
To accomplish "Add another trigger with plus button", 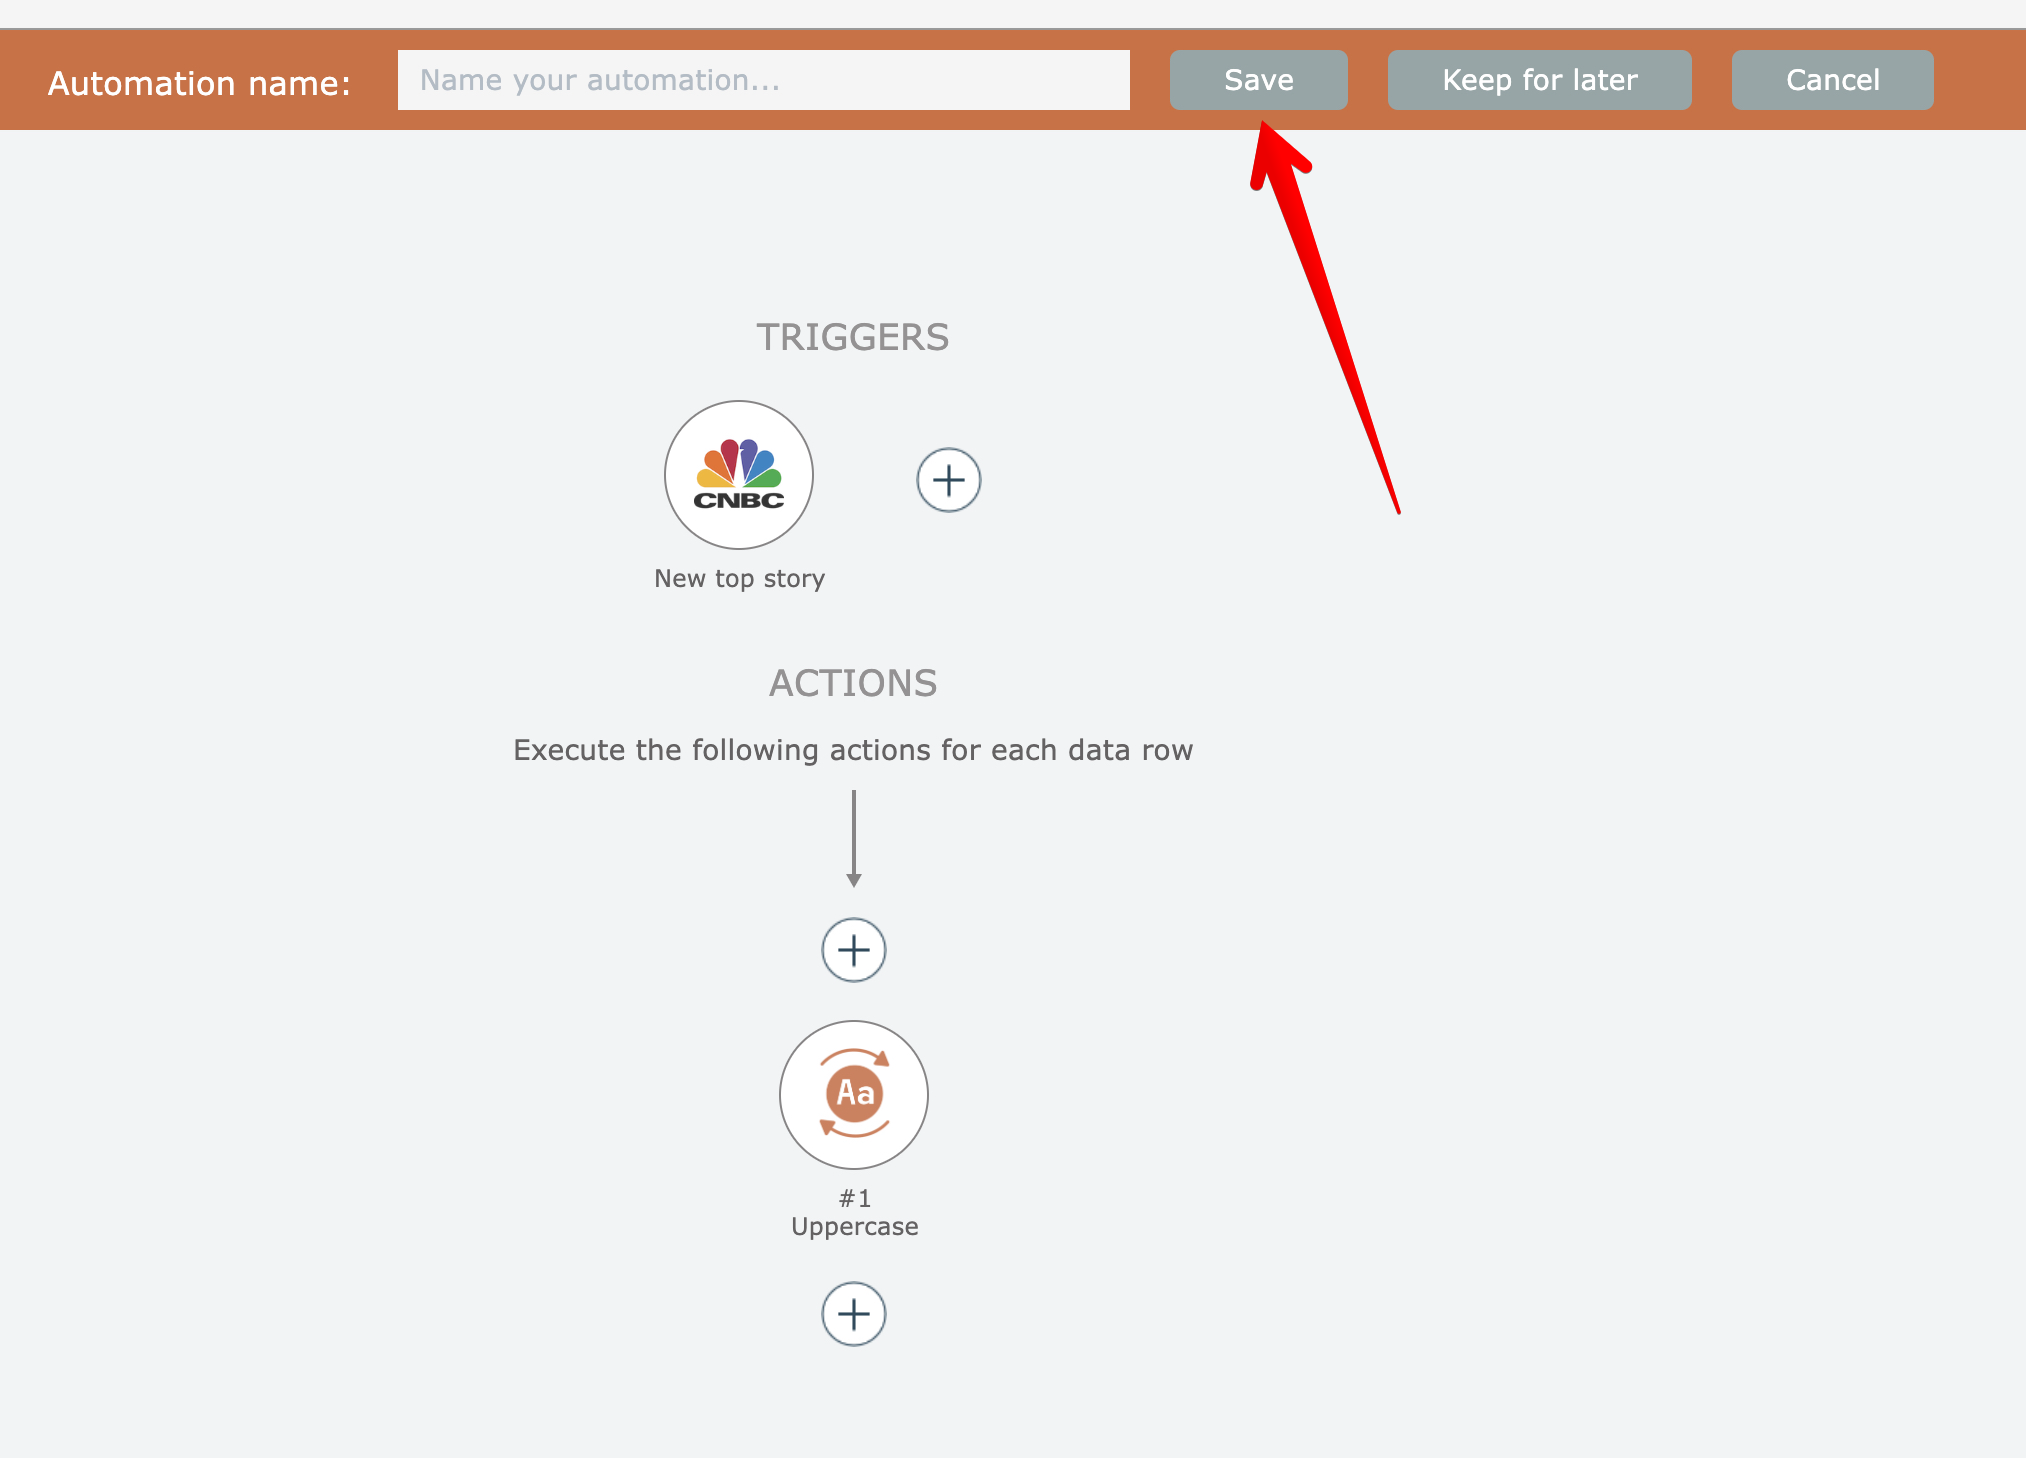I will click(x=948, y=480).
